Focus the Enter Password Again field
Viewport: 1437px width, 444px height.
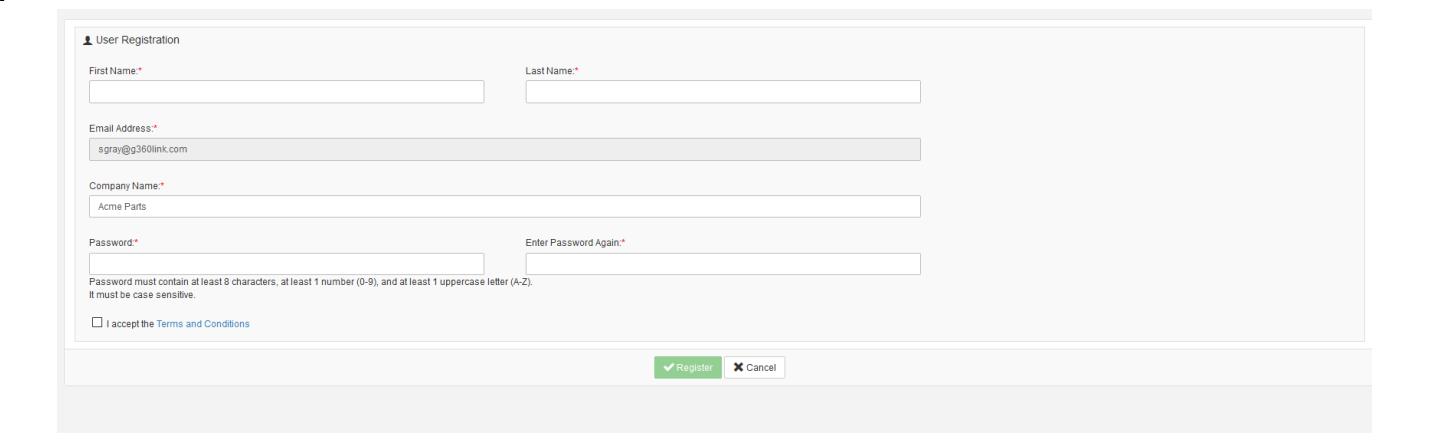[x=722, y=264]
